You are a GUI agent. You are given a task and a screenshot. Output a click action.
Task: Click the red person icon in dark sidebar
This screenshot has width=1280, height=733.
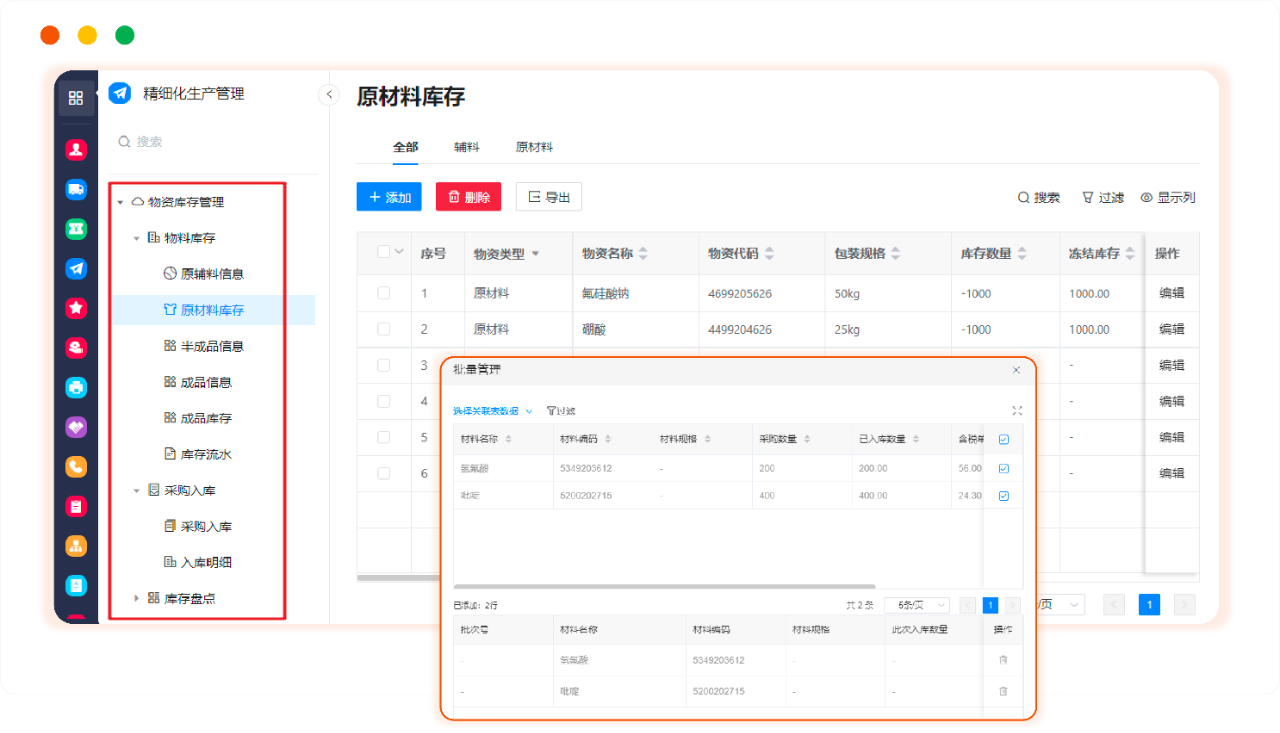pos(76,150)
